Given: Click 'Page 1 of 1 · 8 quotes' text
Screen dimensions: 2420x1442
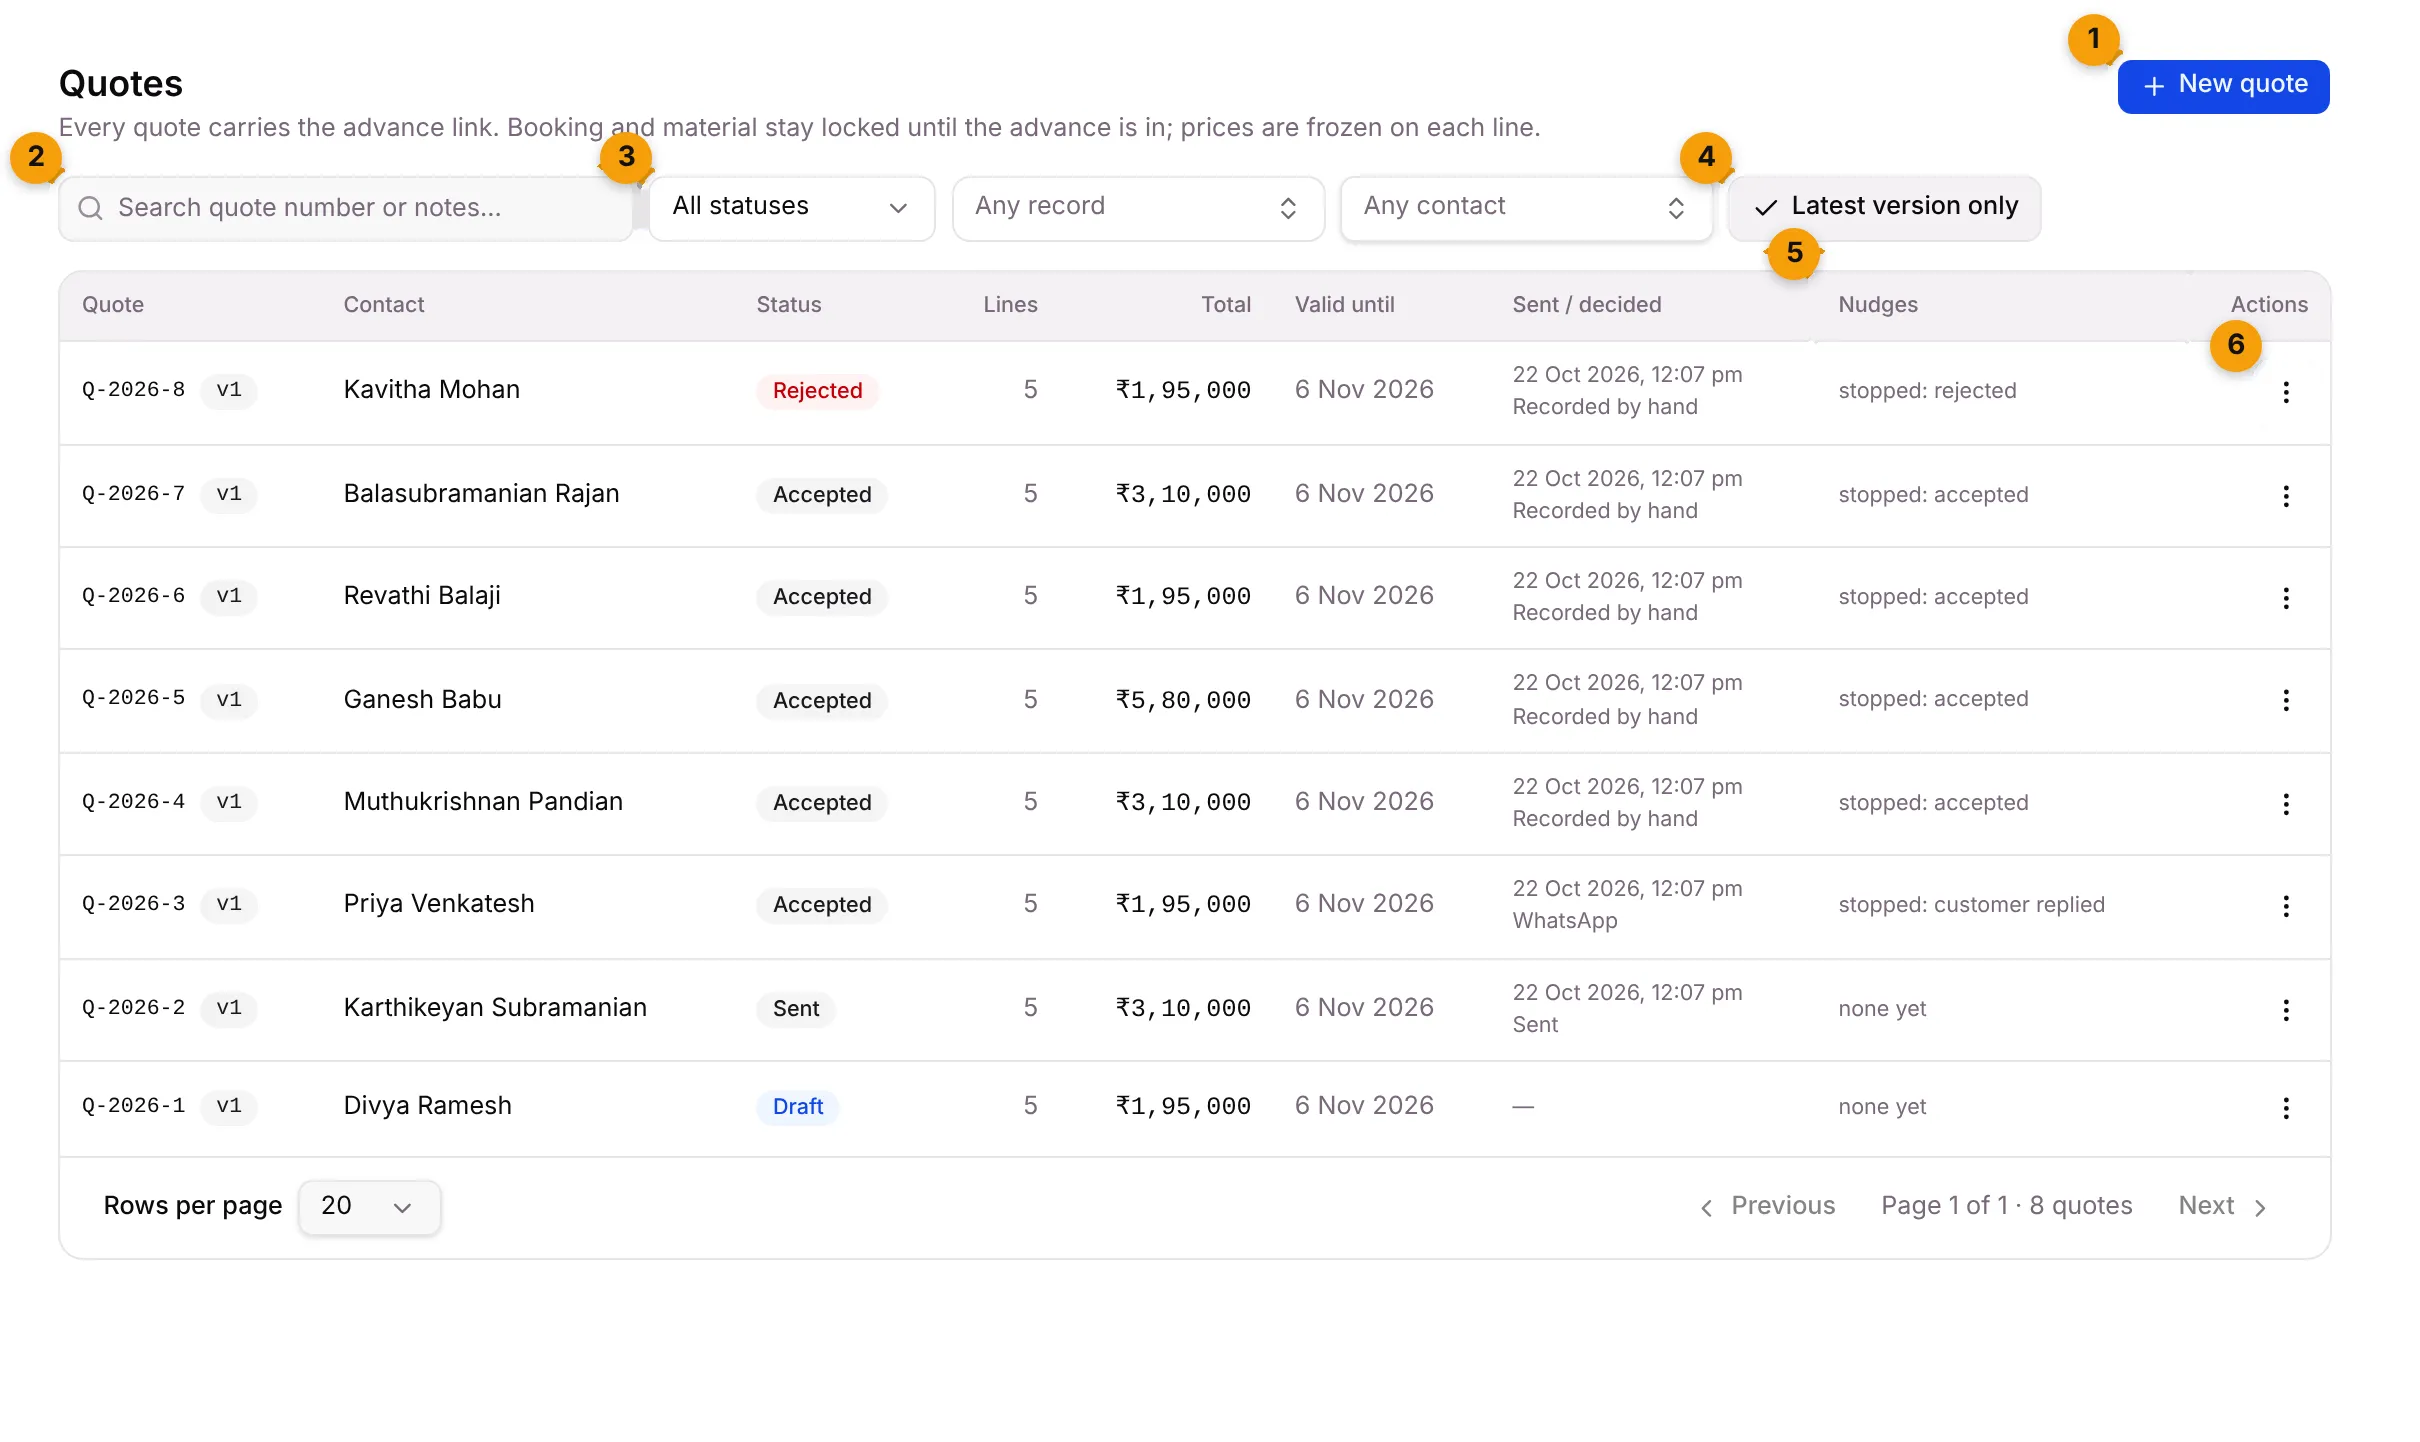Looking at the screenshot, I should tap(2007, 1206).
